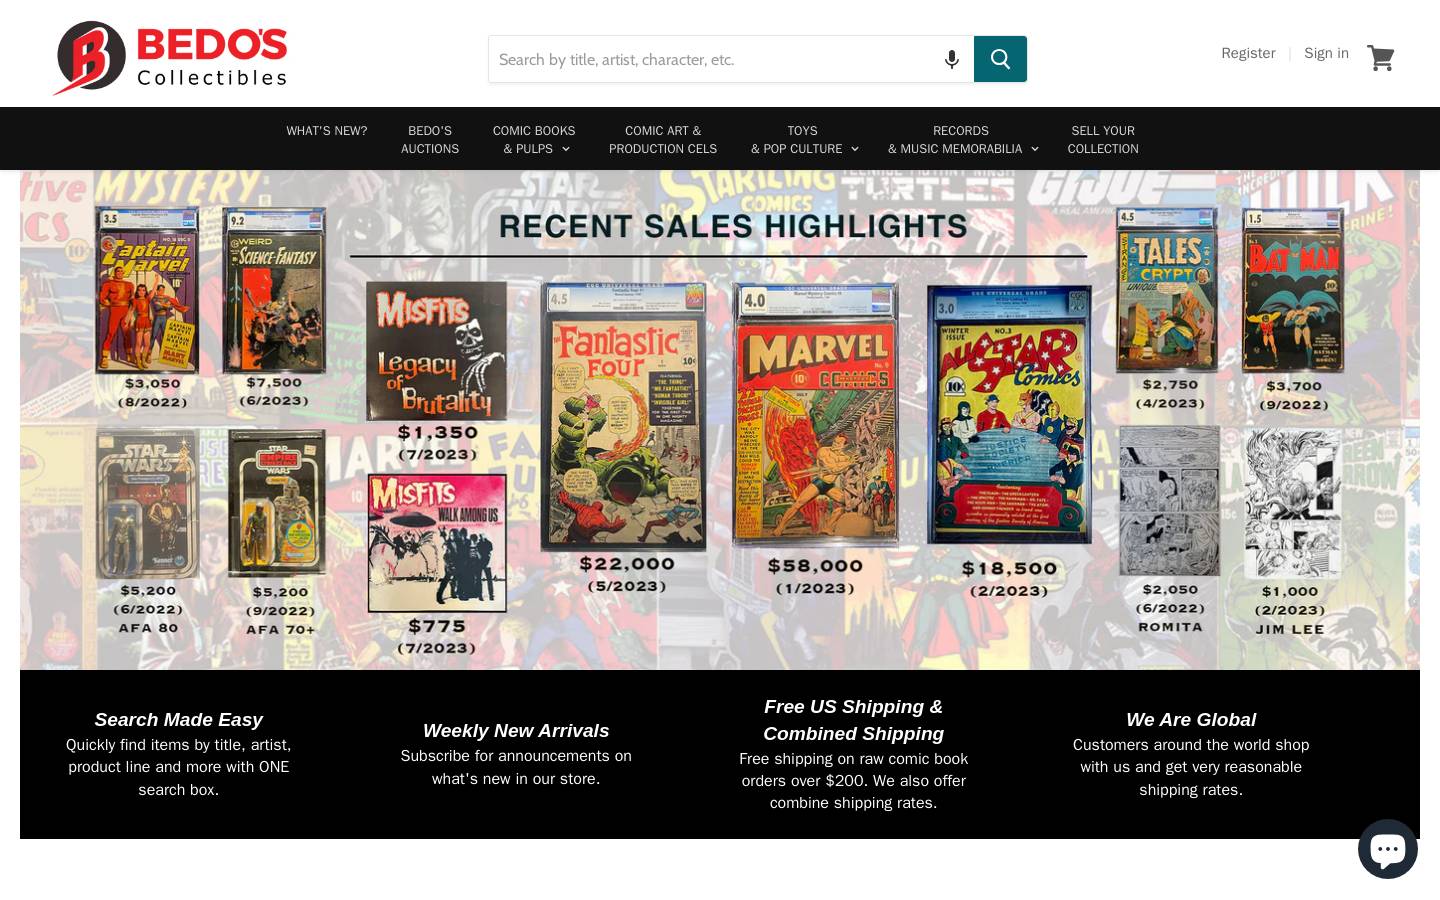Viewport: 1440px width, 900px height.
Task: Click the Weekly New Arrivals heading
Action: (x=516, y=731)
